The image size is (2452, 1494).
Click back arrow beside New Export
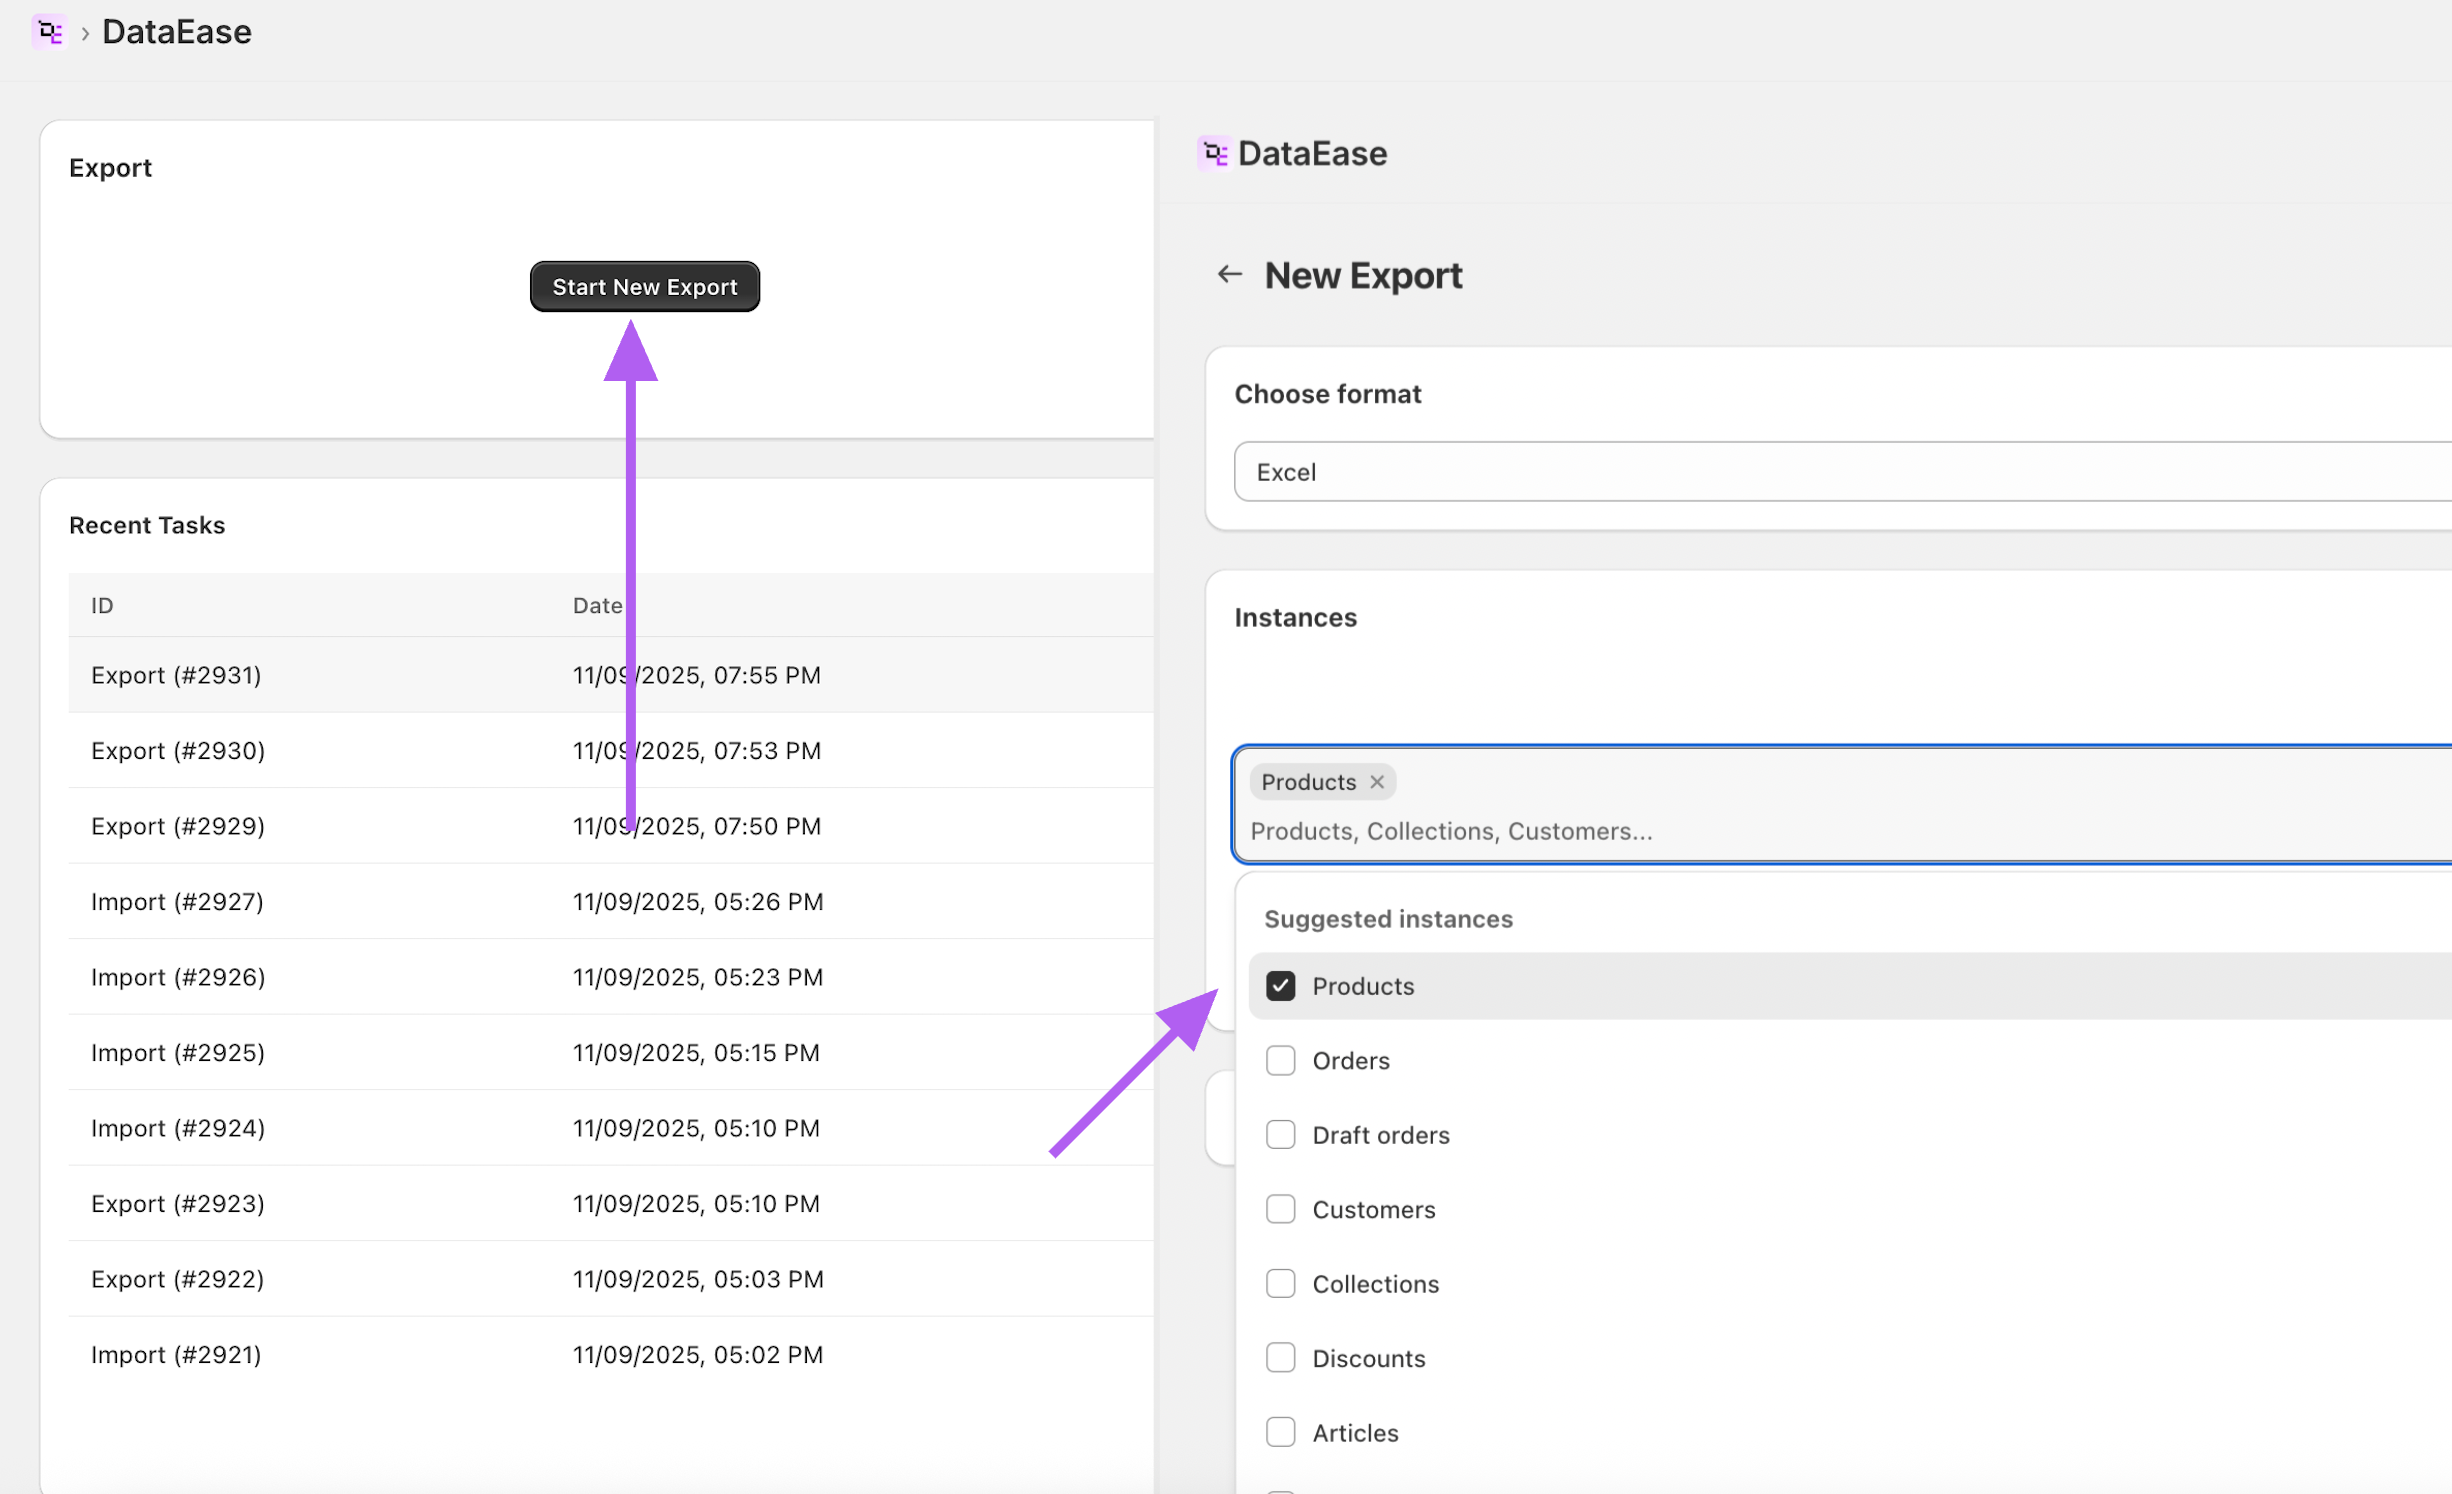point(1229,275)
